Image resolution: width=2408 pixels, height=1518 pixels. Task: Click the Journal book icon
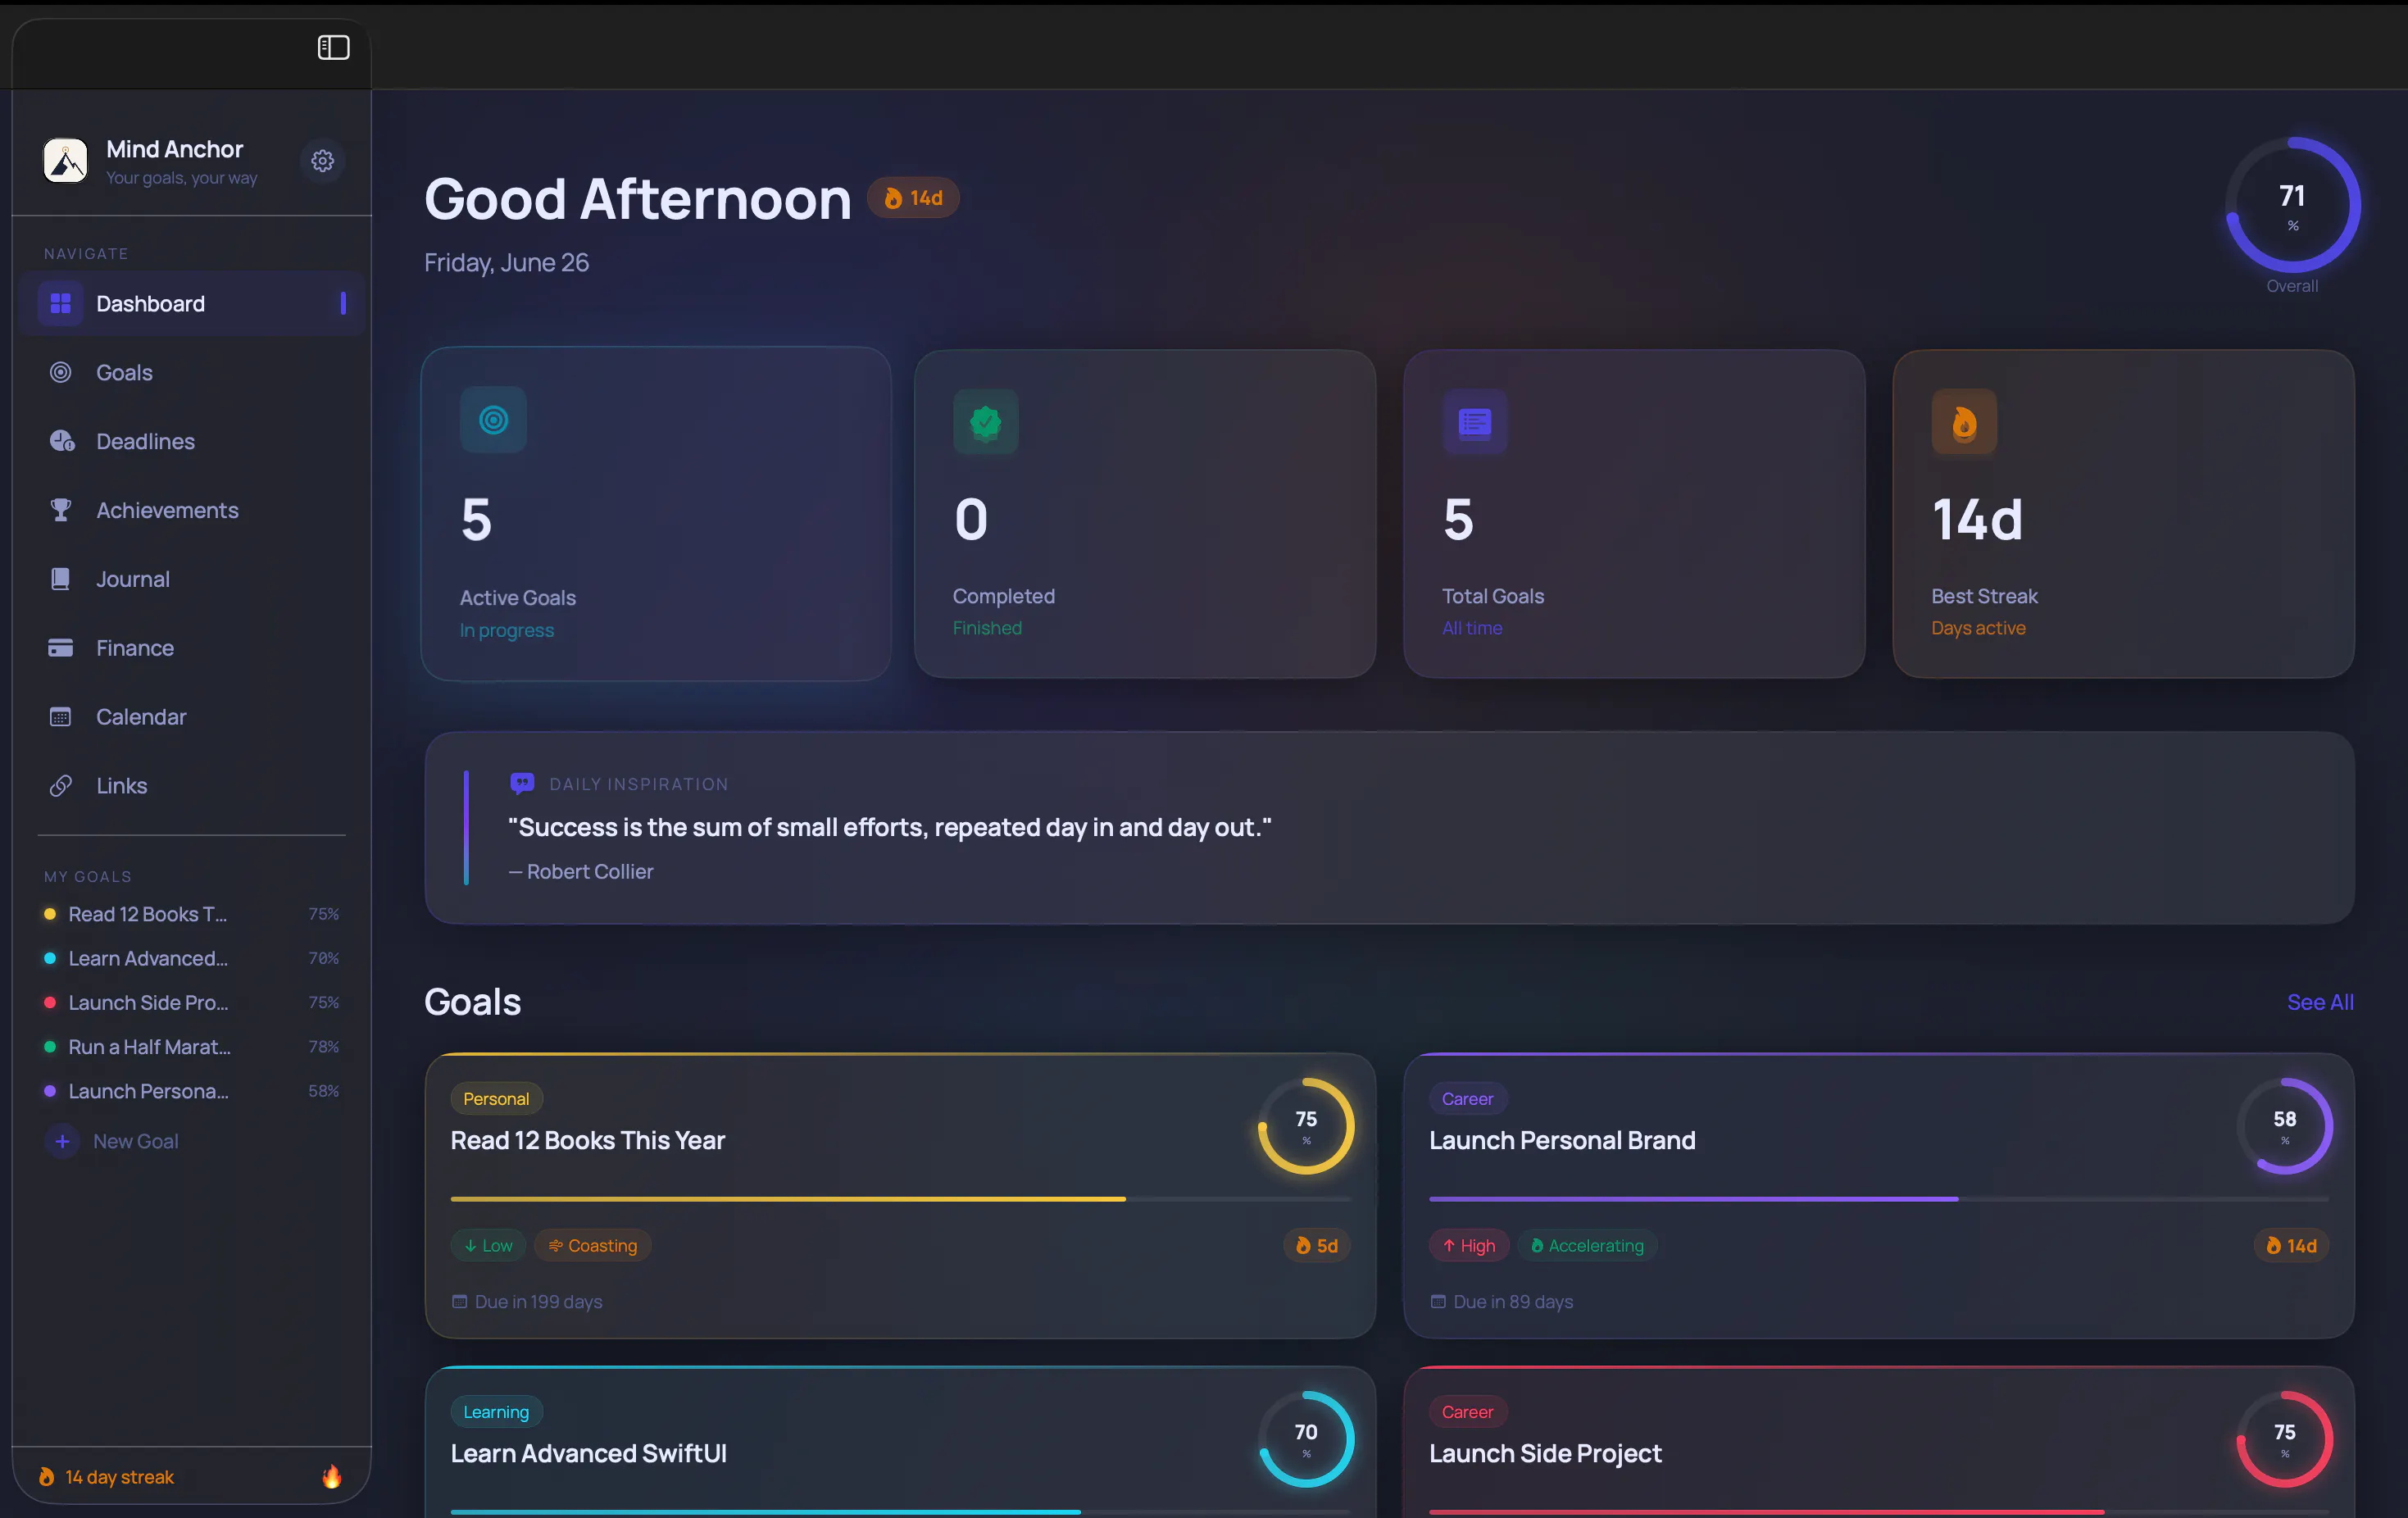tap(60, 579)
